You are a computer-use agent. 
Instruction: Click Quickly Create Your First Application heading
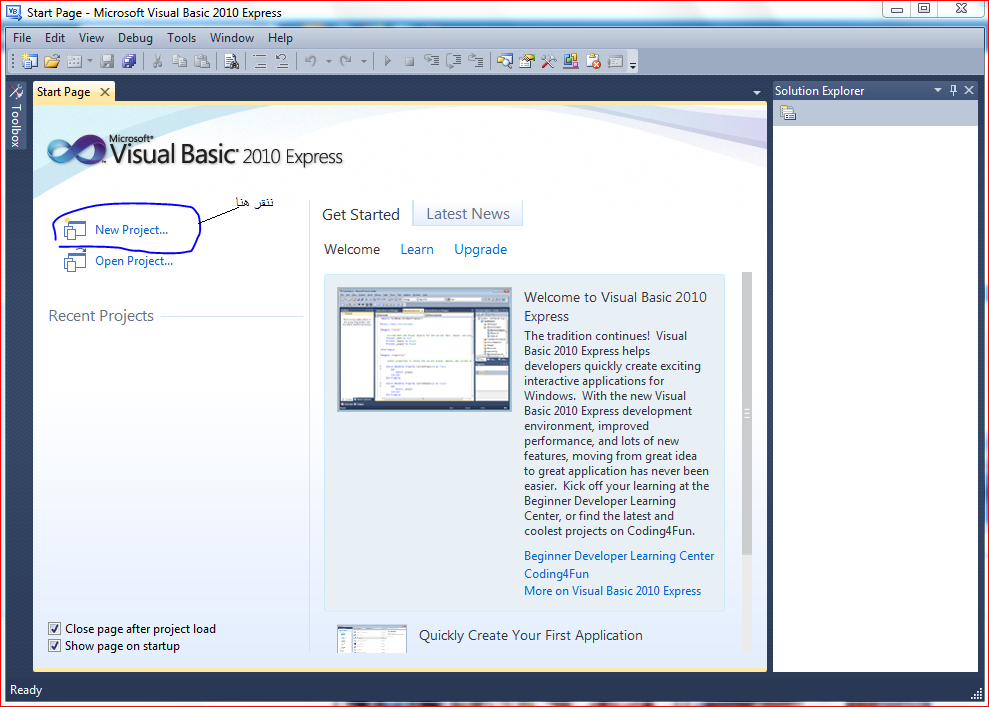click(530, 635)
